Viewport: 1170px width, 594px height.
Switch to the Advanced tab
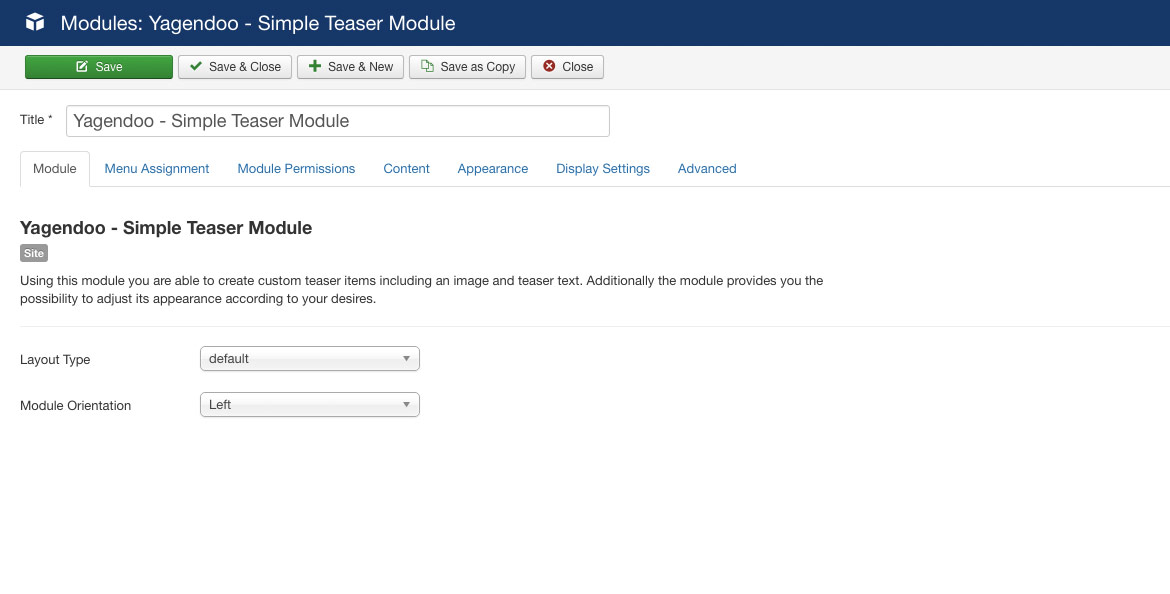point(707,169)
